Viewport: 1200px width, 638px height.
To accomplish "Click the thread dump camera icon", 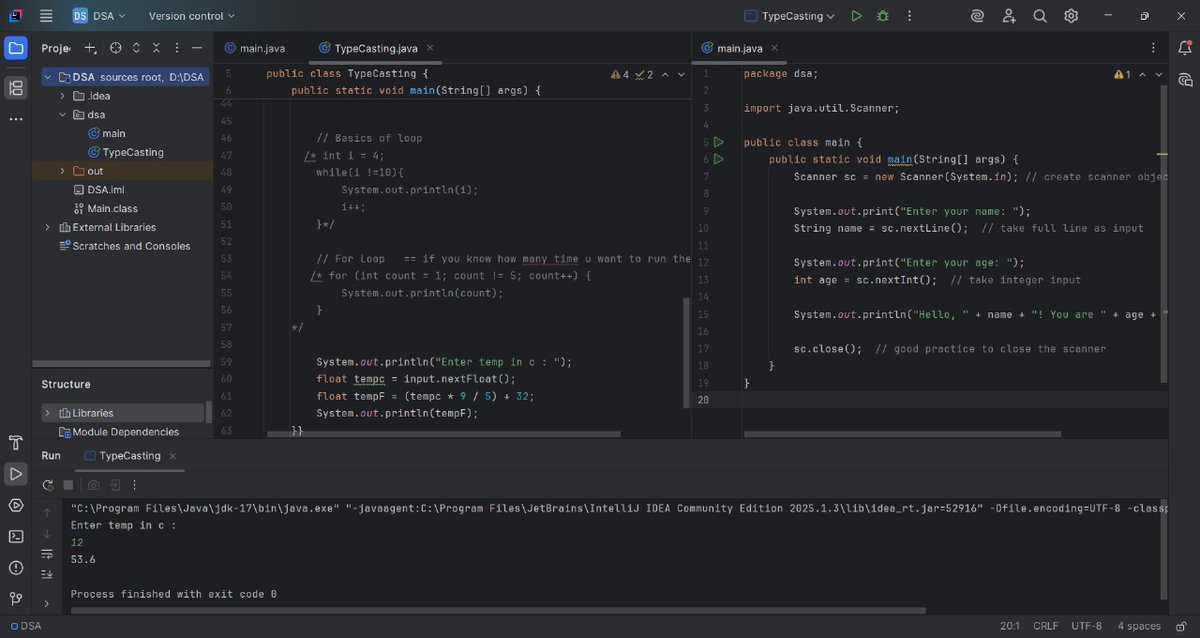I will coord(94,485).
